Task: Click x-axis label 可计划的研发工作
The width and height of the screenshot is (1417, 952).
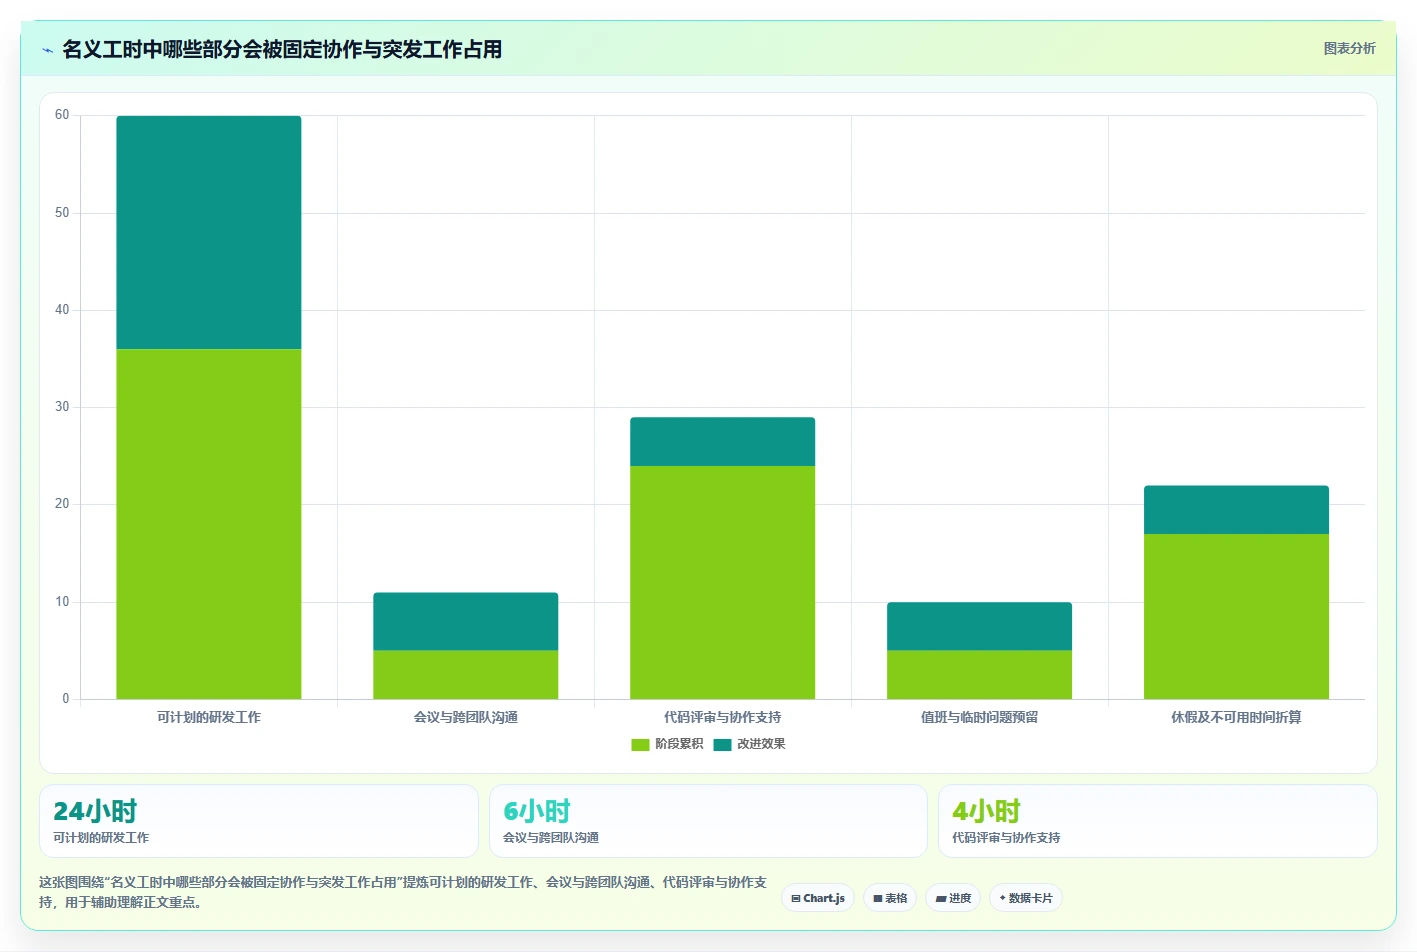Action: click(x=209, y=717)
